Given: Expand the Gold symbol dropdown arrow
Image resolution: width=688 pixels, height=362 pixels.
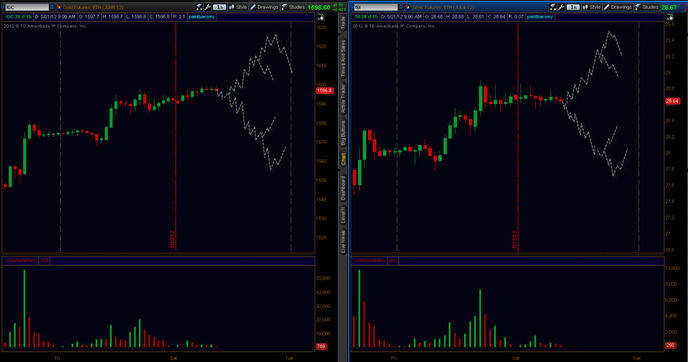Looking at the screenshot, I should (x=52, y=7).
